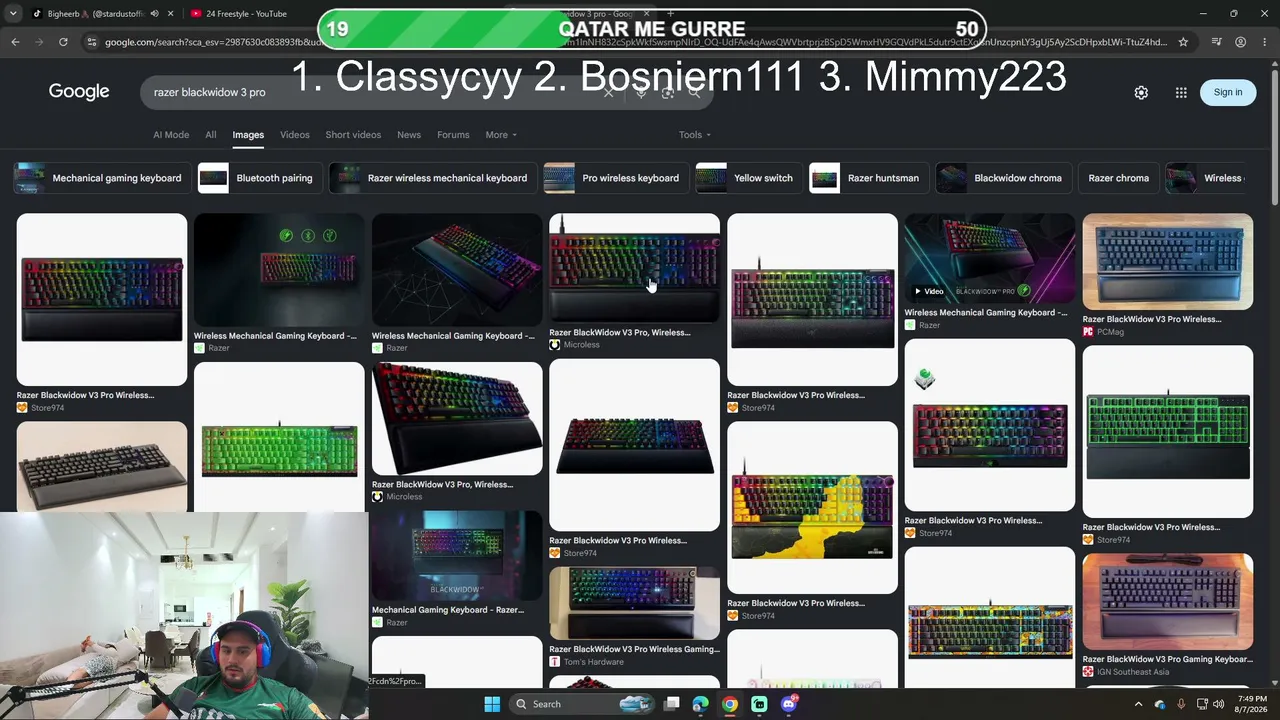
Task: Open the Windows Start menu
Action: [492, 704]
